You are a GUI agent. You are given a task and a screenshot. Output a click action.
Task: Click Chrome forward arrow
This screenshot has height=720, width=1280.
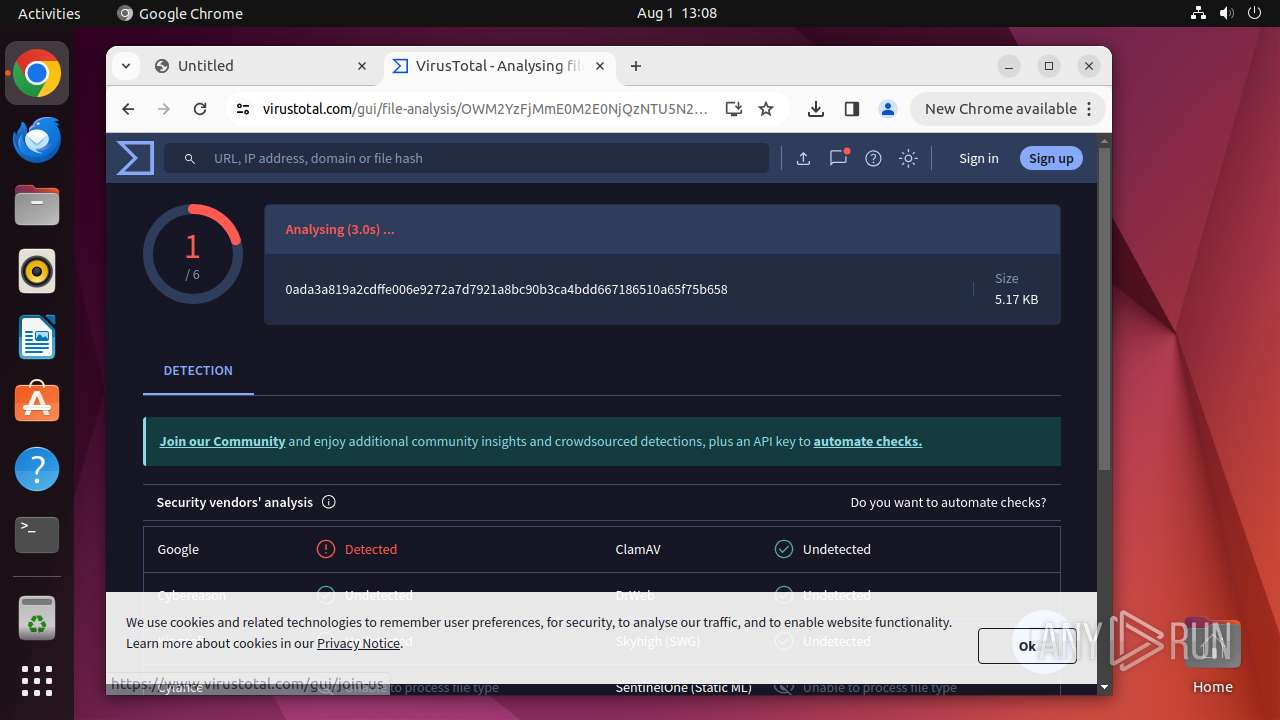[164, 109]
